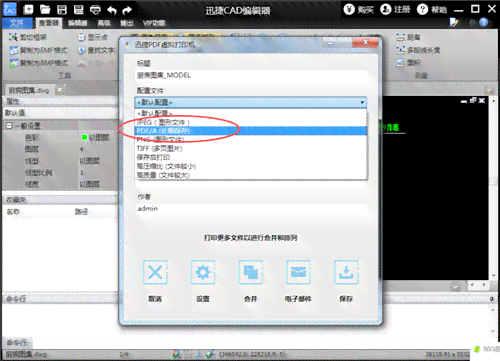Click the 设置 settings gear icon in dialog
Image resolution: width=500 pixels, height=361 pixels.
coord(203,272)
